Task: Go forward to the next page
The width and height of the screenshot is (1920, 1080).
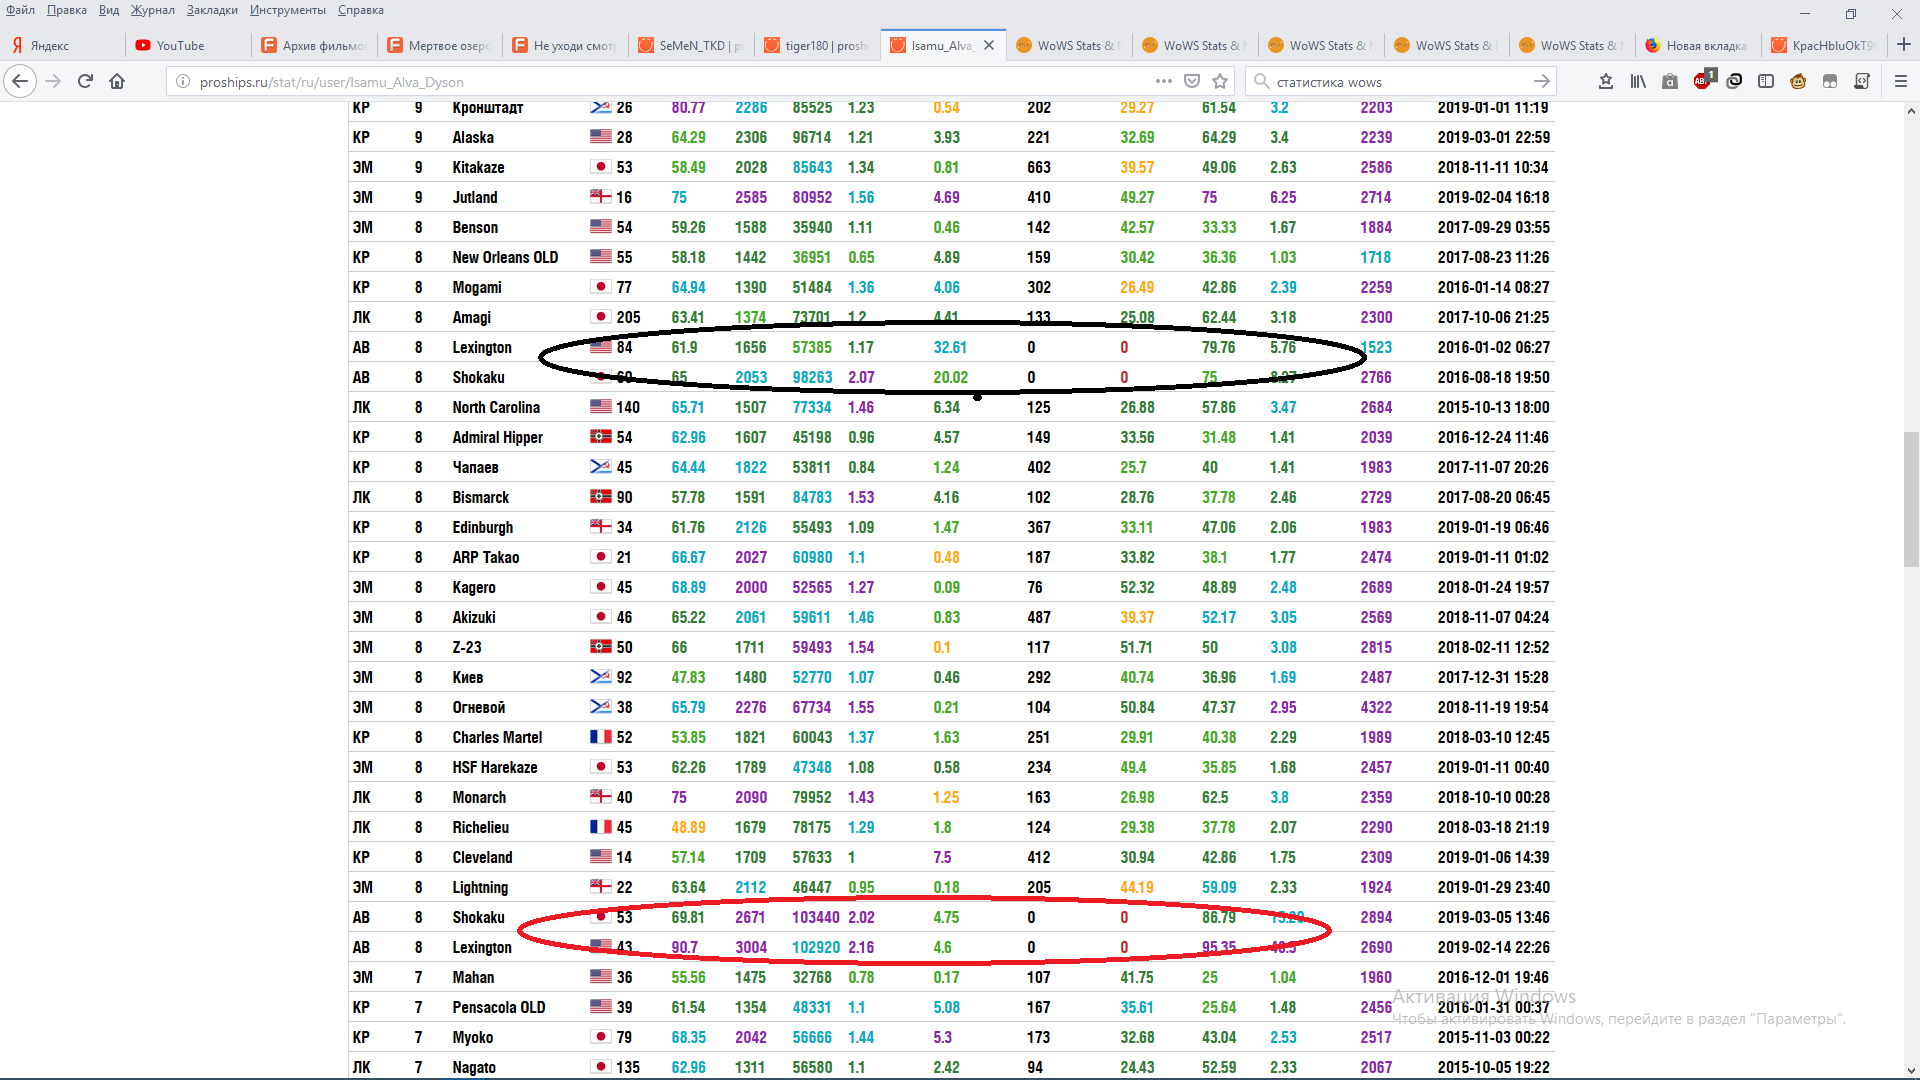Action: click(53, 81)
